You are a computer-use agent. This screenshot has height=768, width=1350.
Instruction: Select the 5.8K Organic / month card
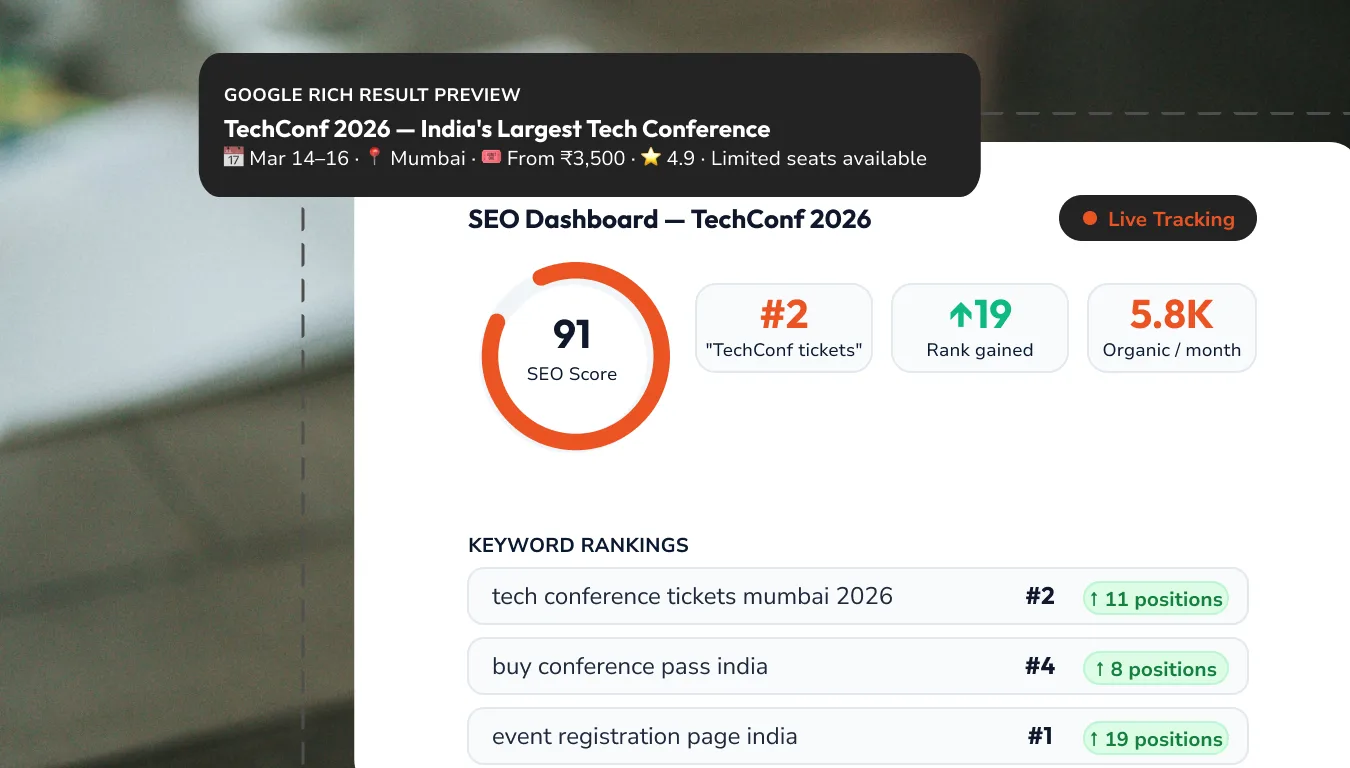click(1171, 328)
